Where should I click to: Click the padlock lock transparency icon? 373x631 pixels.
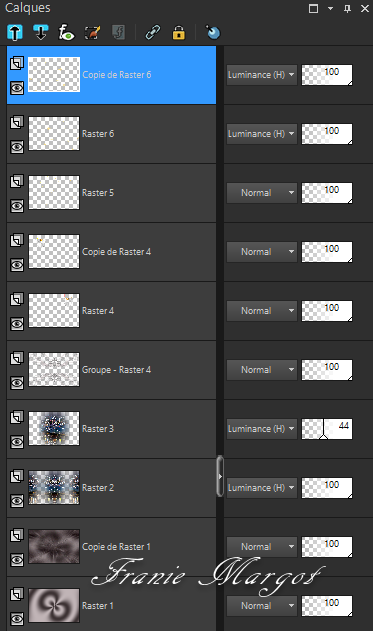tap(179, 33)
